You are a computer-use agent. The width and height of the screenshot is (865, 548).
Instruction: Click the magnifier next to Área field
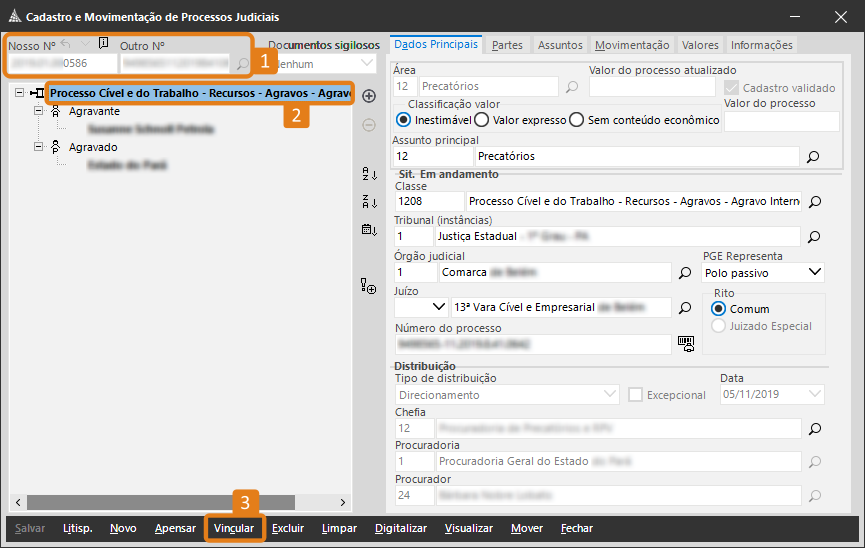click(572, 87)
